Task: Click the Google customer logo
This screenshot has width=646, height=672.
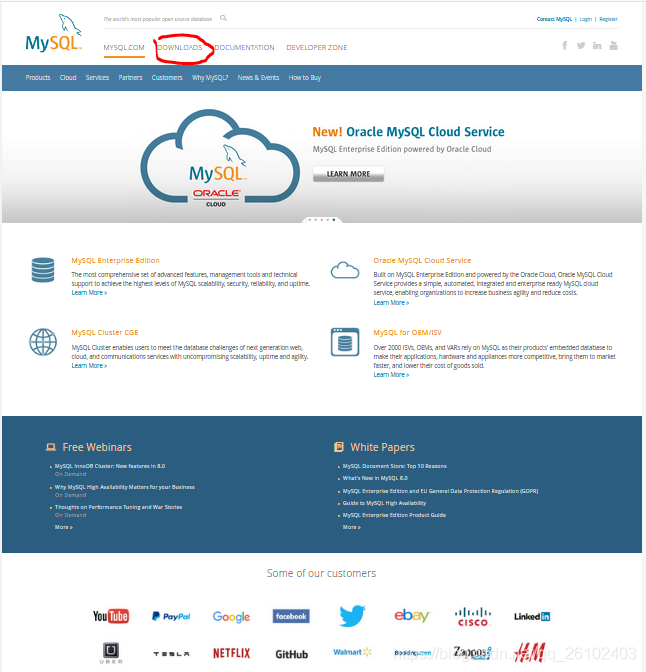Action: pyautogui.click(x=231, y=617)
